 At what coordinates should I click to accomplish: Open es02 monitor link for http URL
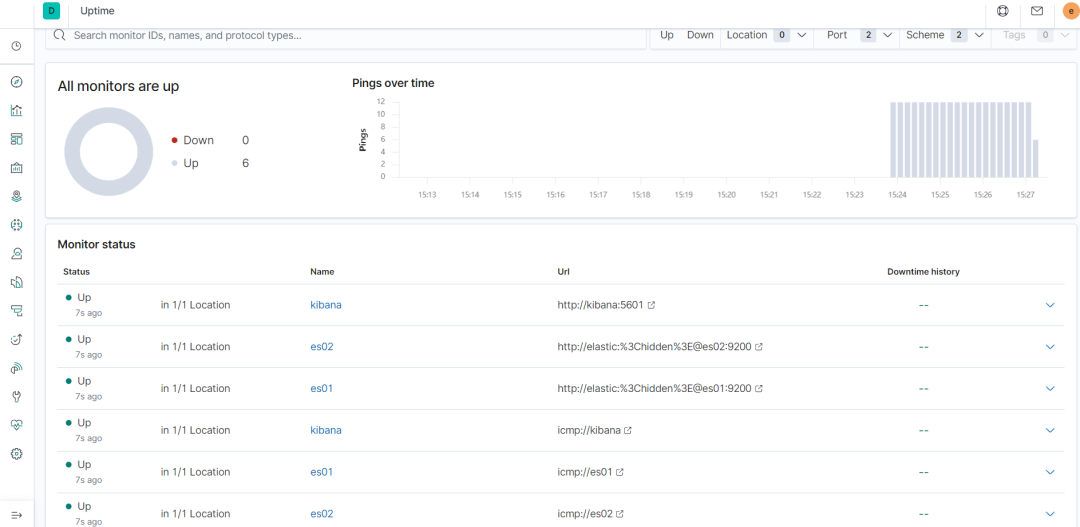tap(322, 347)
